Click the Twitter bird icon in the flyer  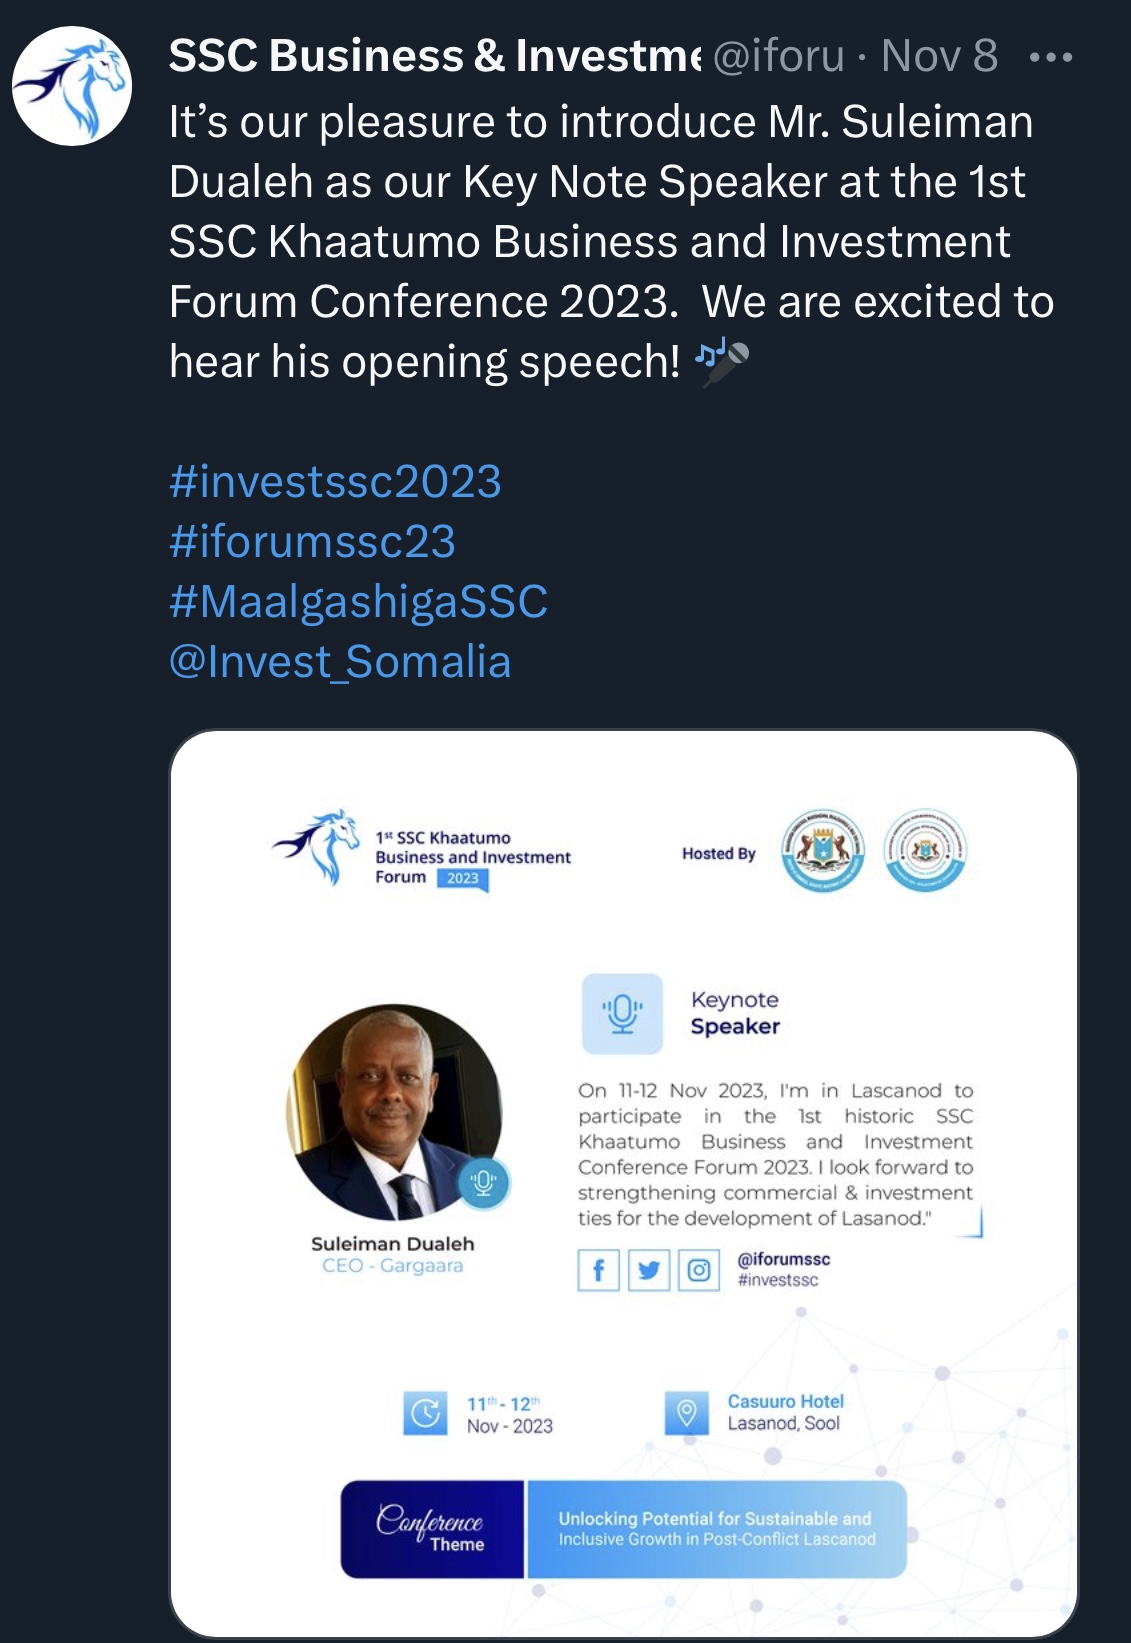coord(649,1270)
